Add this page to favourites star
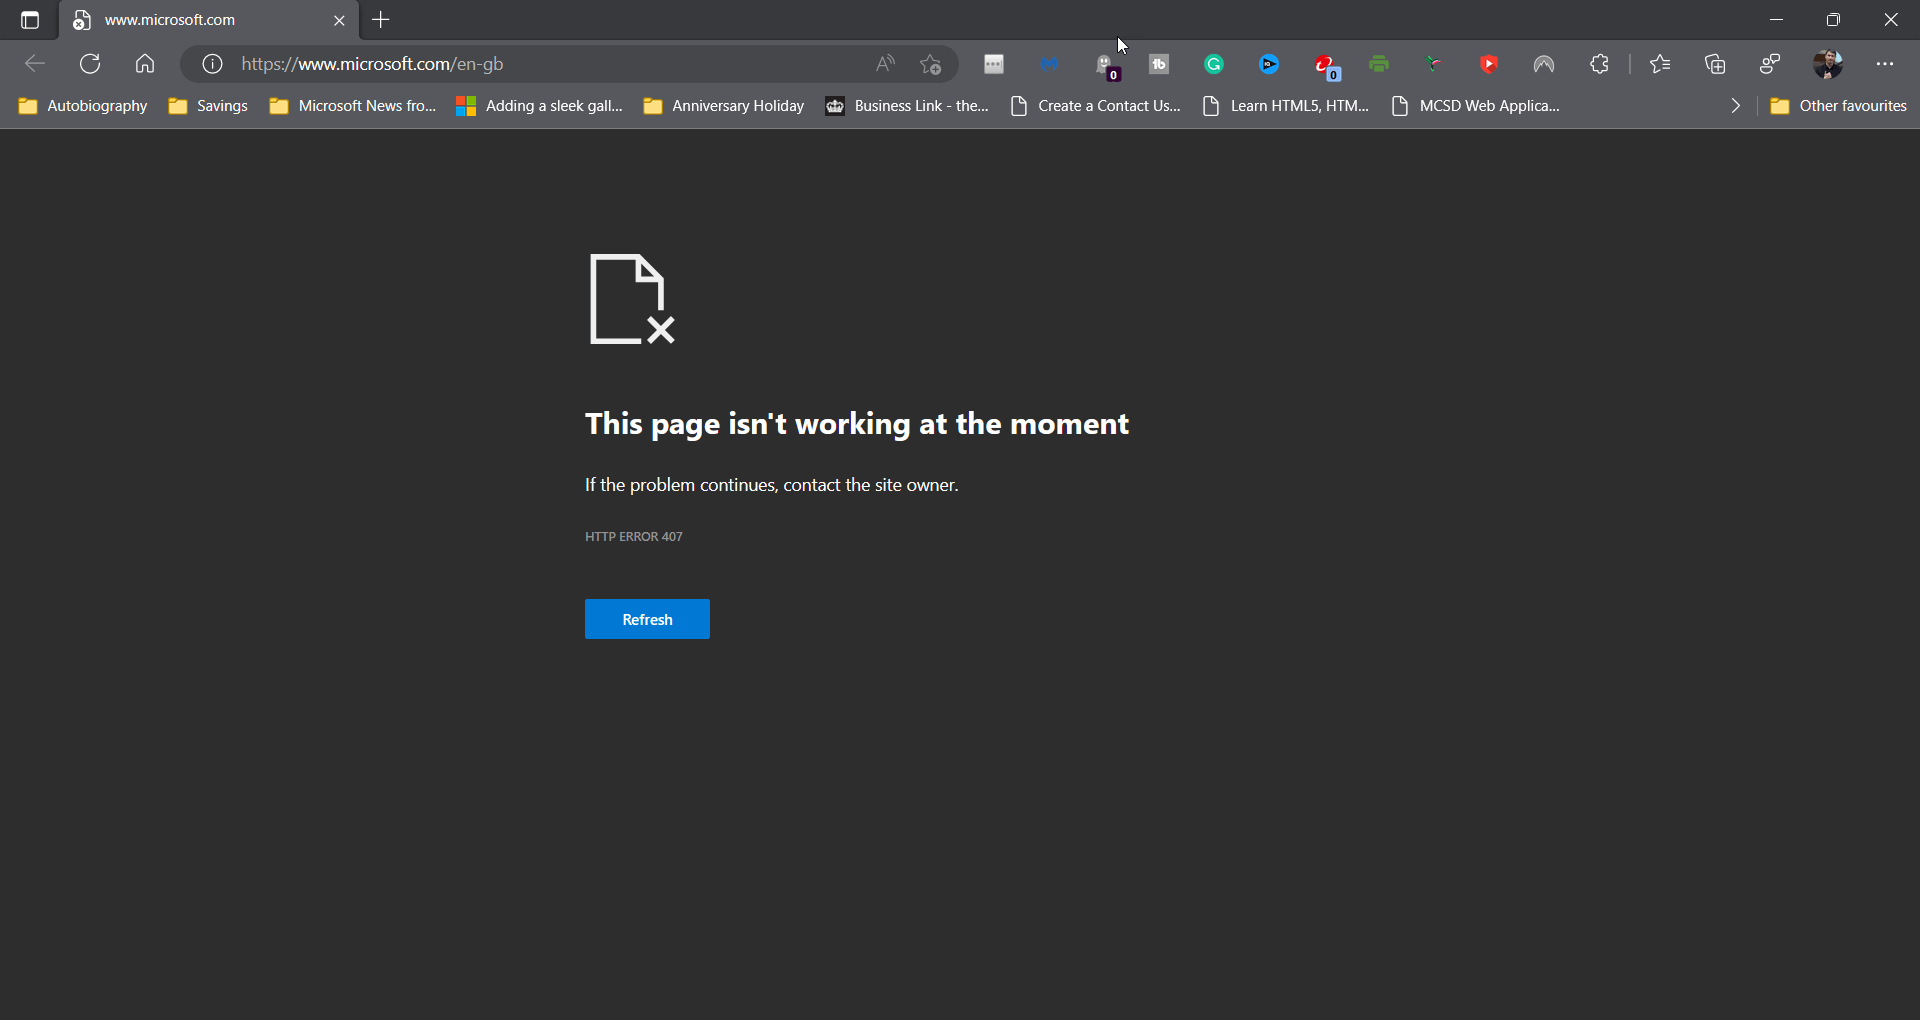The image size is (1920, 1020). pyautogui.click(x=931, y=64)
